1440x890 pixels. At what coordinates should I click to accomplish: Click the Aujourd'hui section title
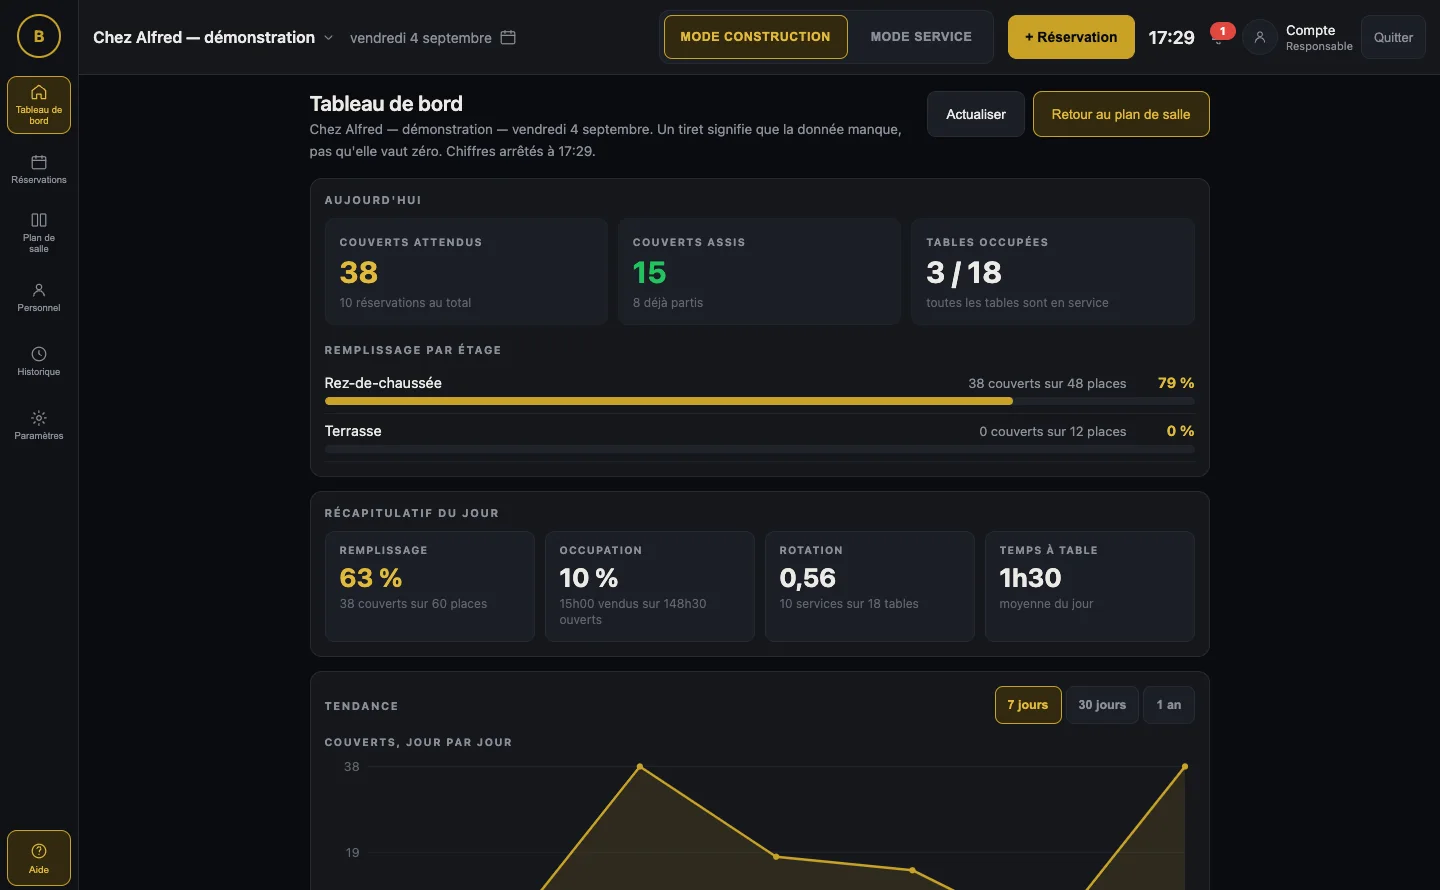click(373, 200)
